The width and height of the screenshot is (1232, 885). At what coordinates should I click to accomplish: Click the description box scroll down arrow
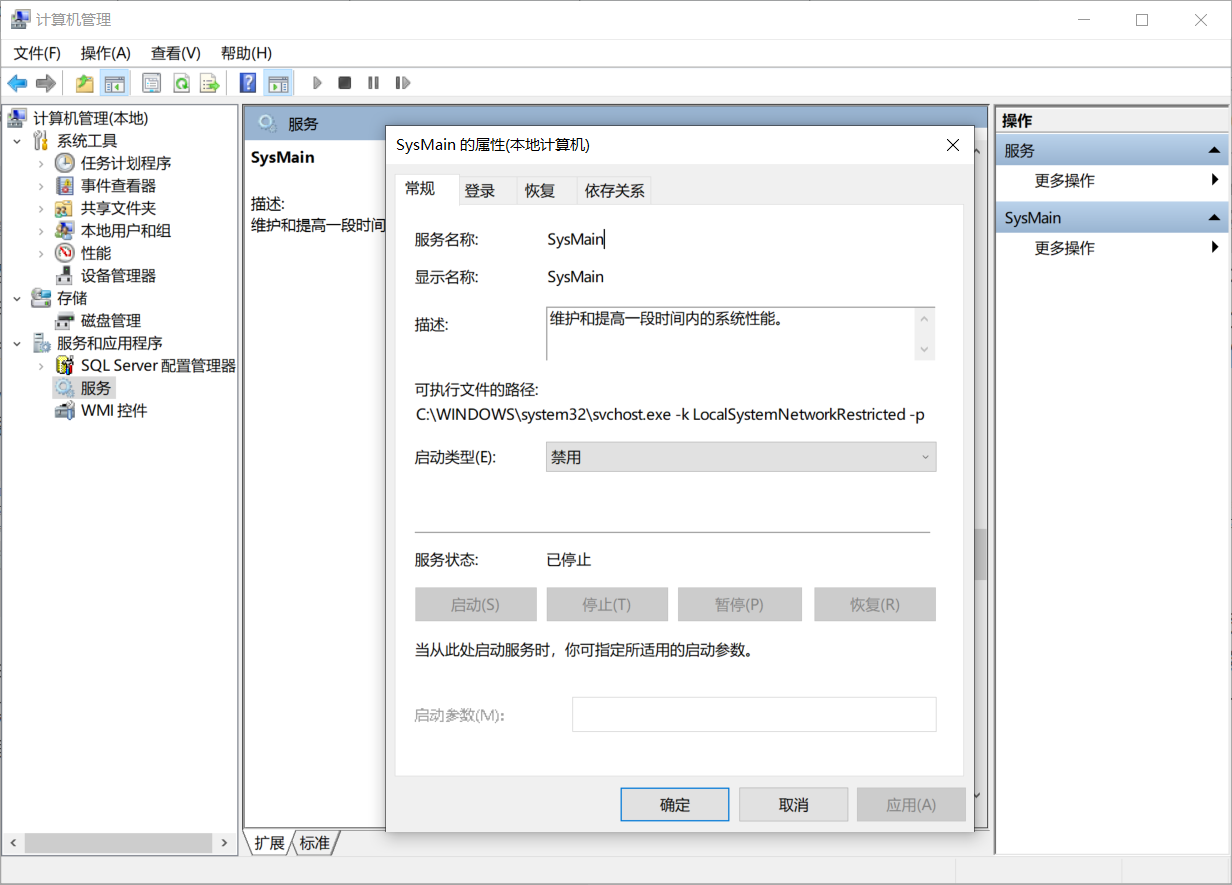925,349
